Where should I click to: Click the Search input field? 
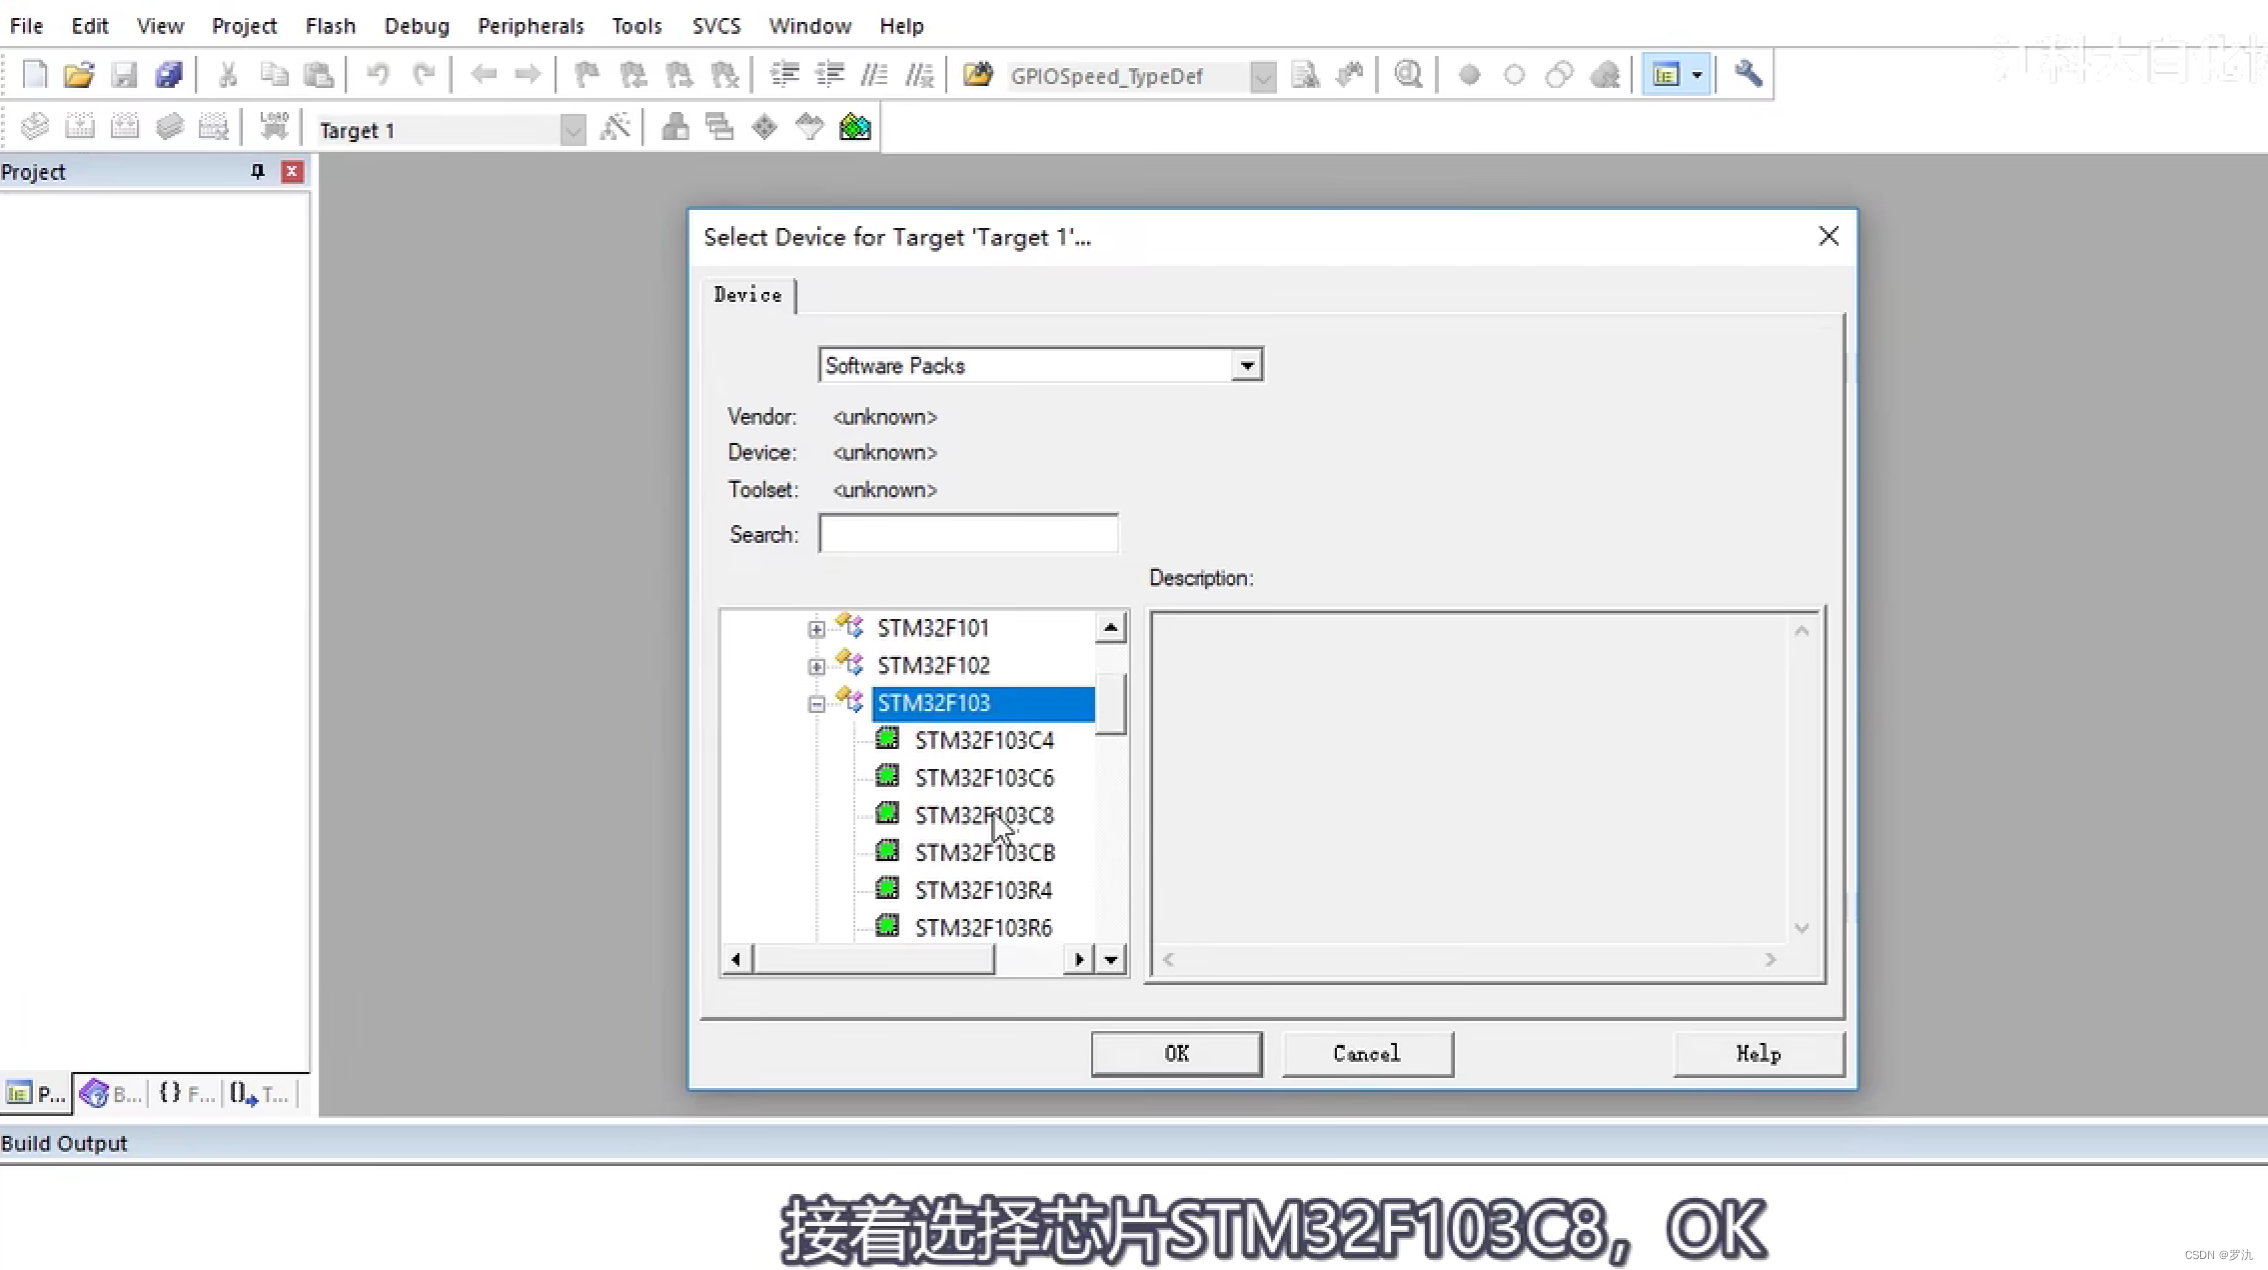click(x=967, y=534)
